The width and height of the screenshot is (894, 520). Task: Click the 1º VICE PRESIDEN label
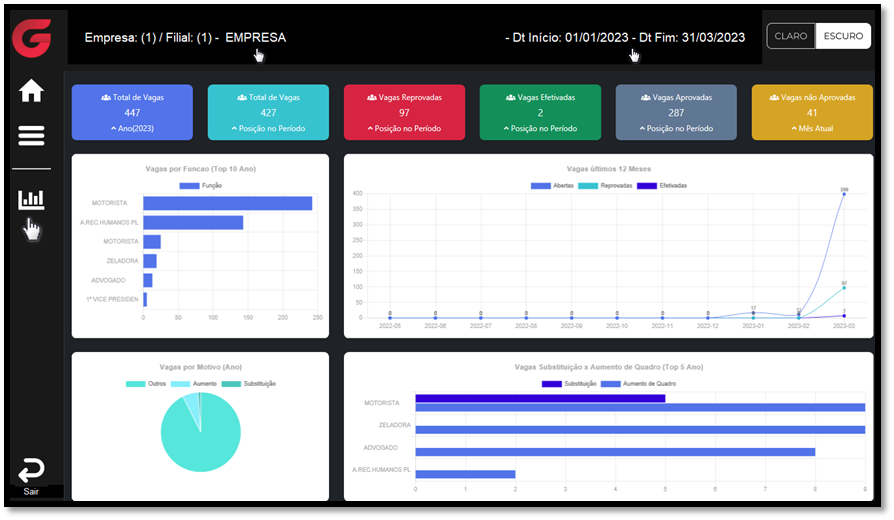pos(112,299)
